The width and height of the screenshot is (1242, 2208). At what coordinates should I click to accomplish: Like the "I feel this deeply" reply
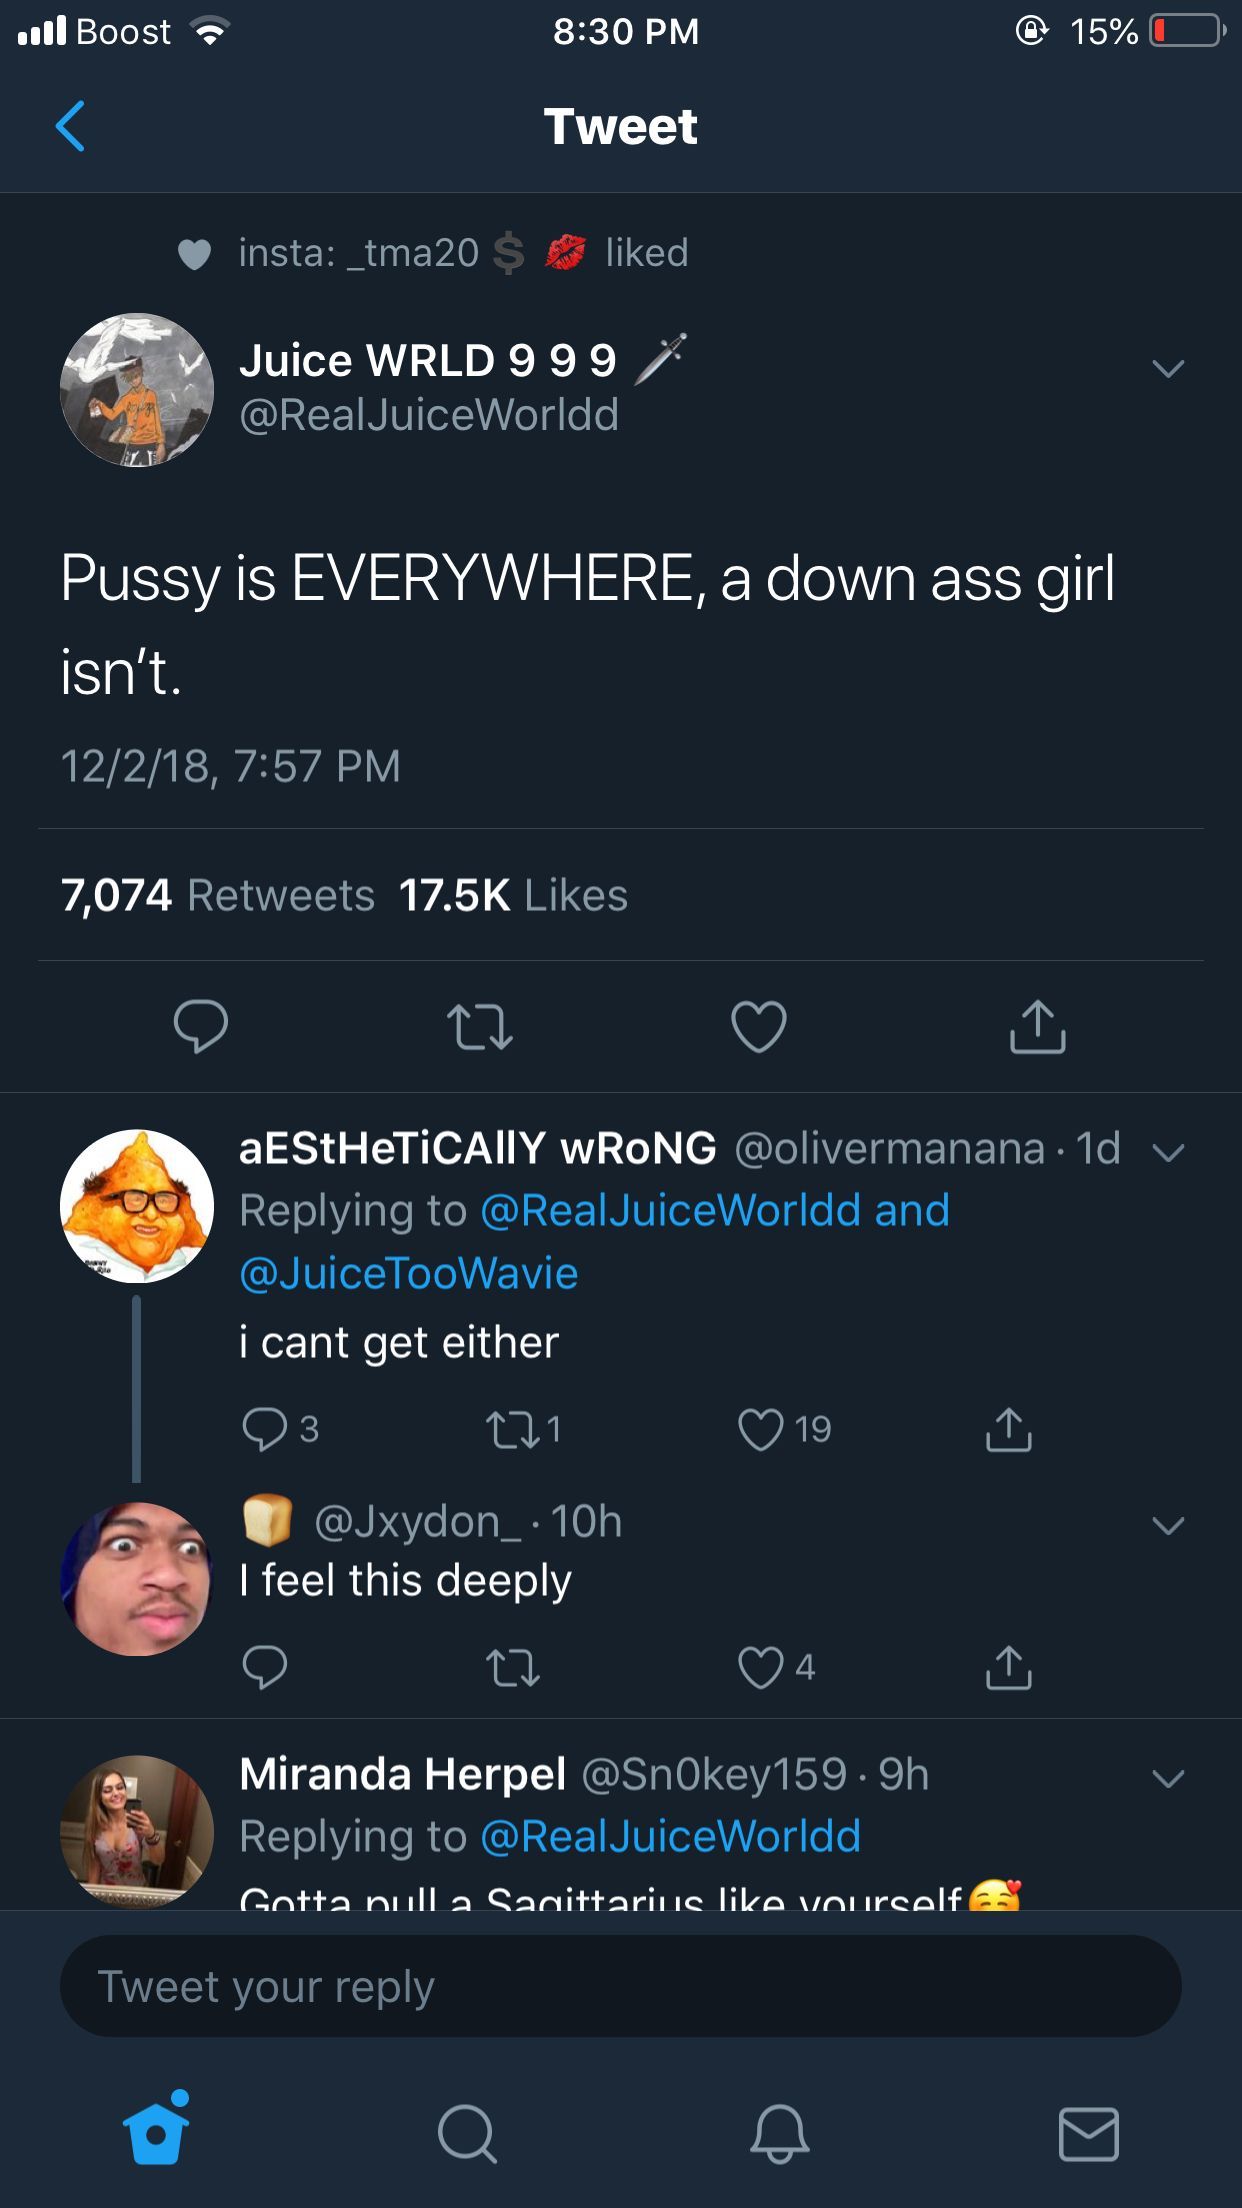click(x=761, y=1667)
